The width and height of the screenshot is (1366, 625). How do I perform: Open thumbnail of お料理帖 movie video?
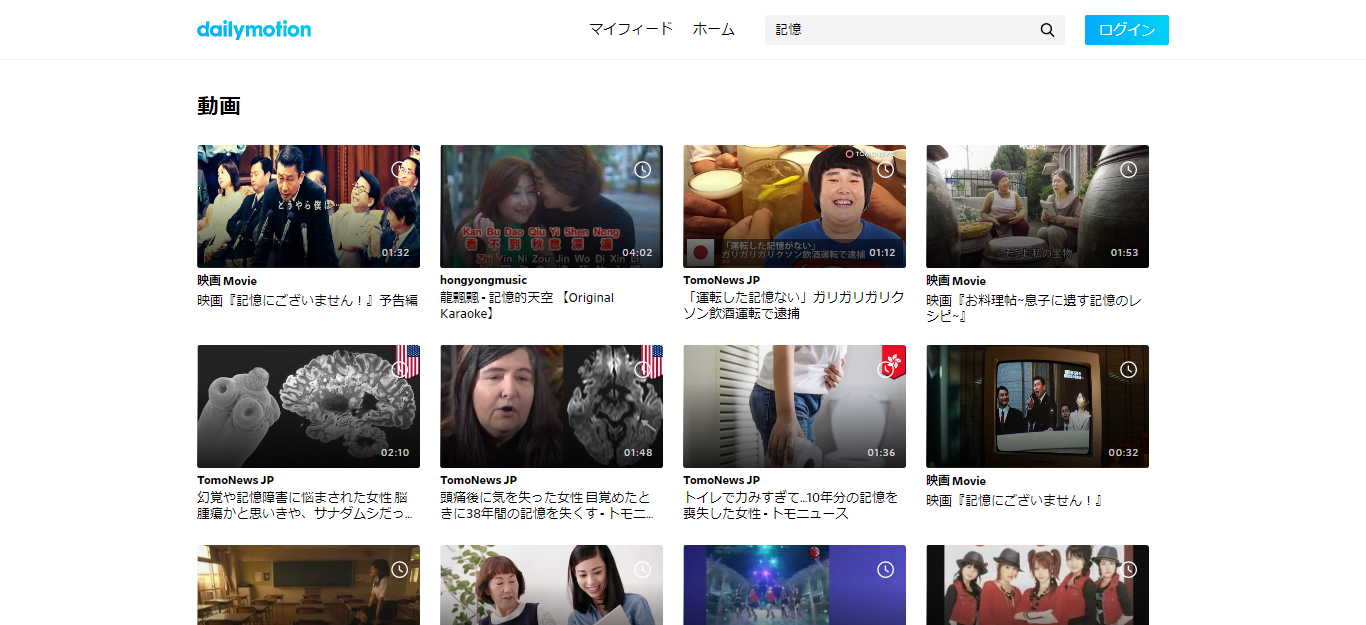[x=1037, y=206]
